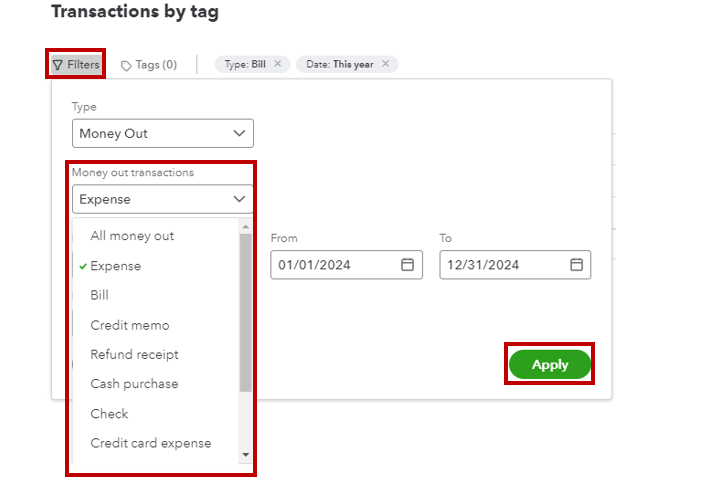Choose Check transaction type
The image size is (707, 483).
click(109, 414)
